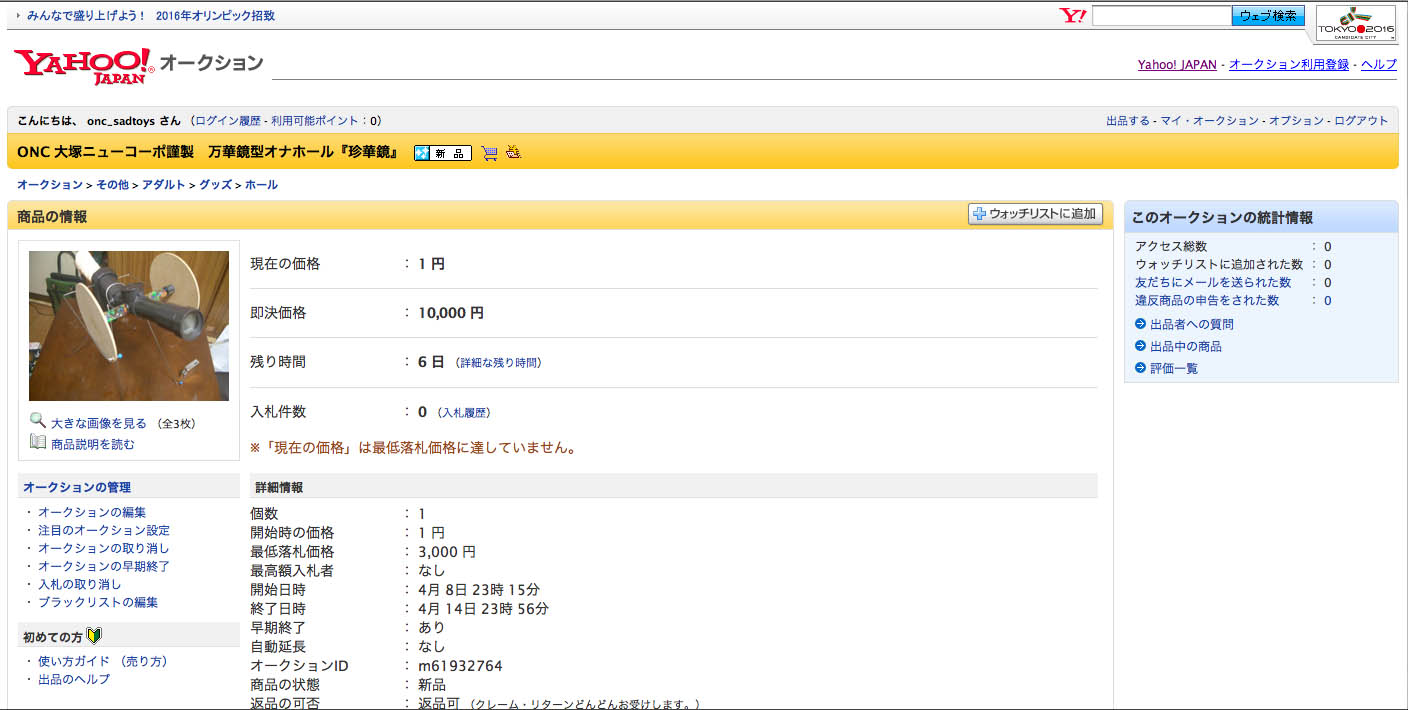Viewport: 1408px width, 710px height.
Task: Open オークションの早期終了 link
Action: (104, 566)
